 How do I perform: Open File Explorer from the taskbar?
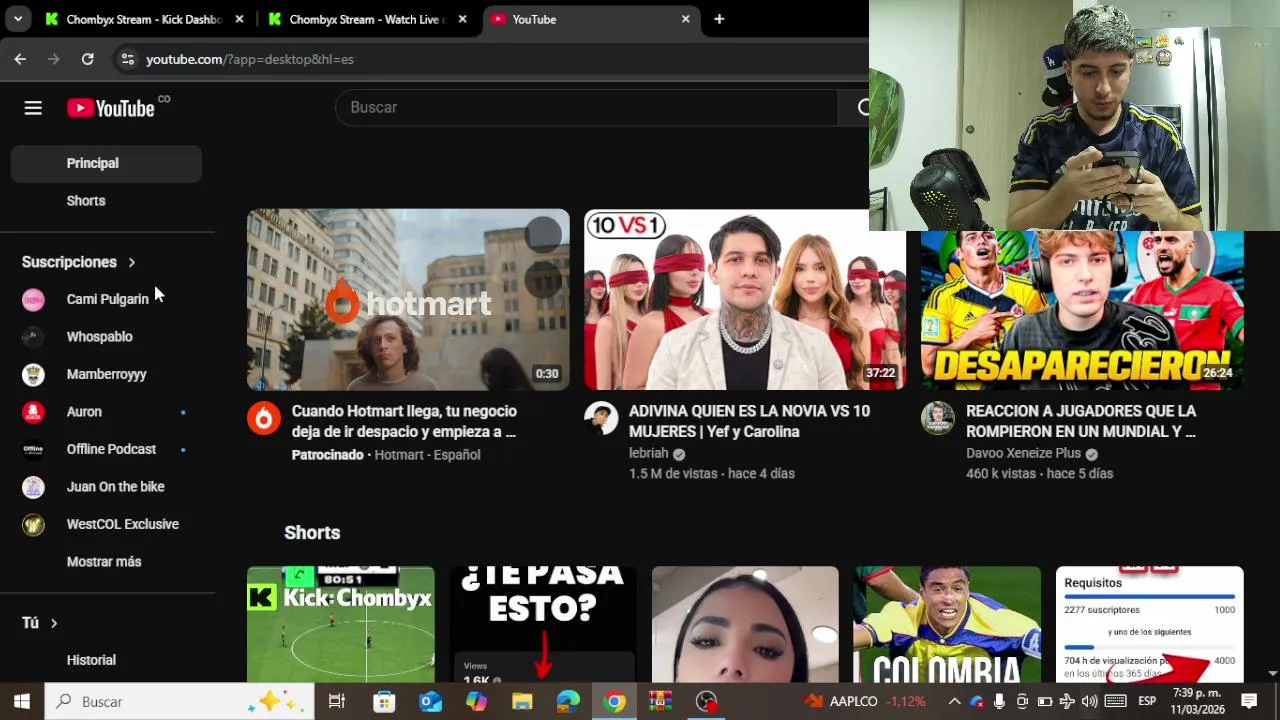[x=522, y=701]
